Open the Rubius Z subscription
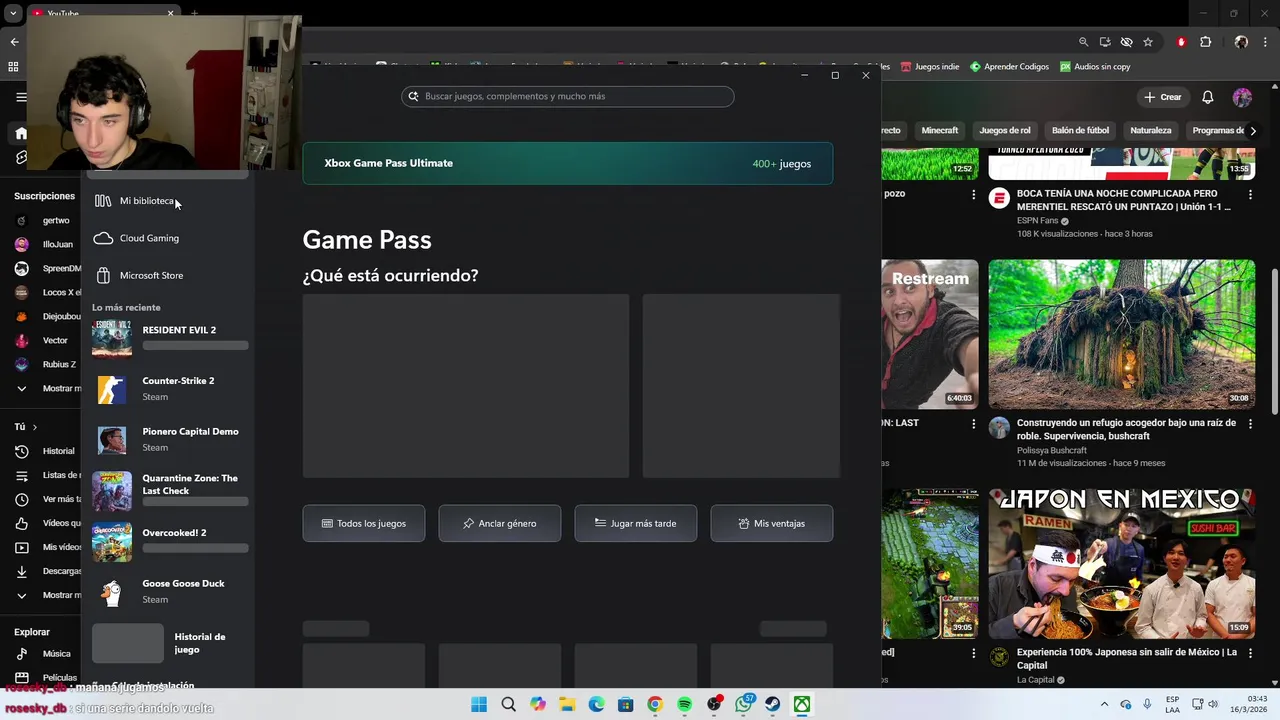 [x=46, y=365]
